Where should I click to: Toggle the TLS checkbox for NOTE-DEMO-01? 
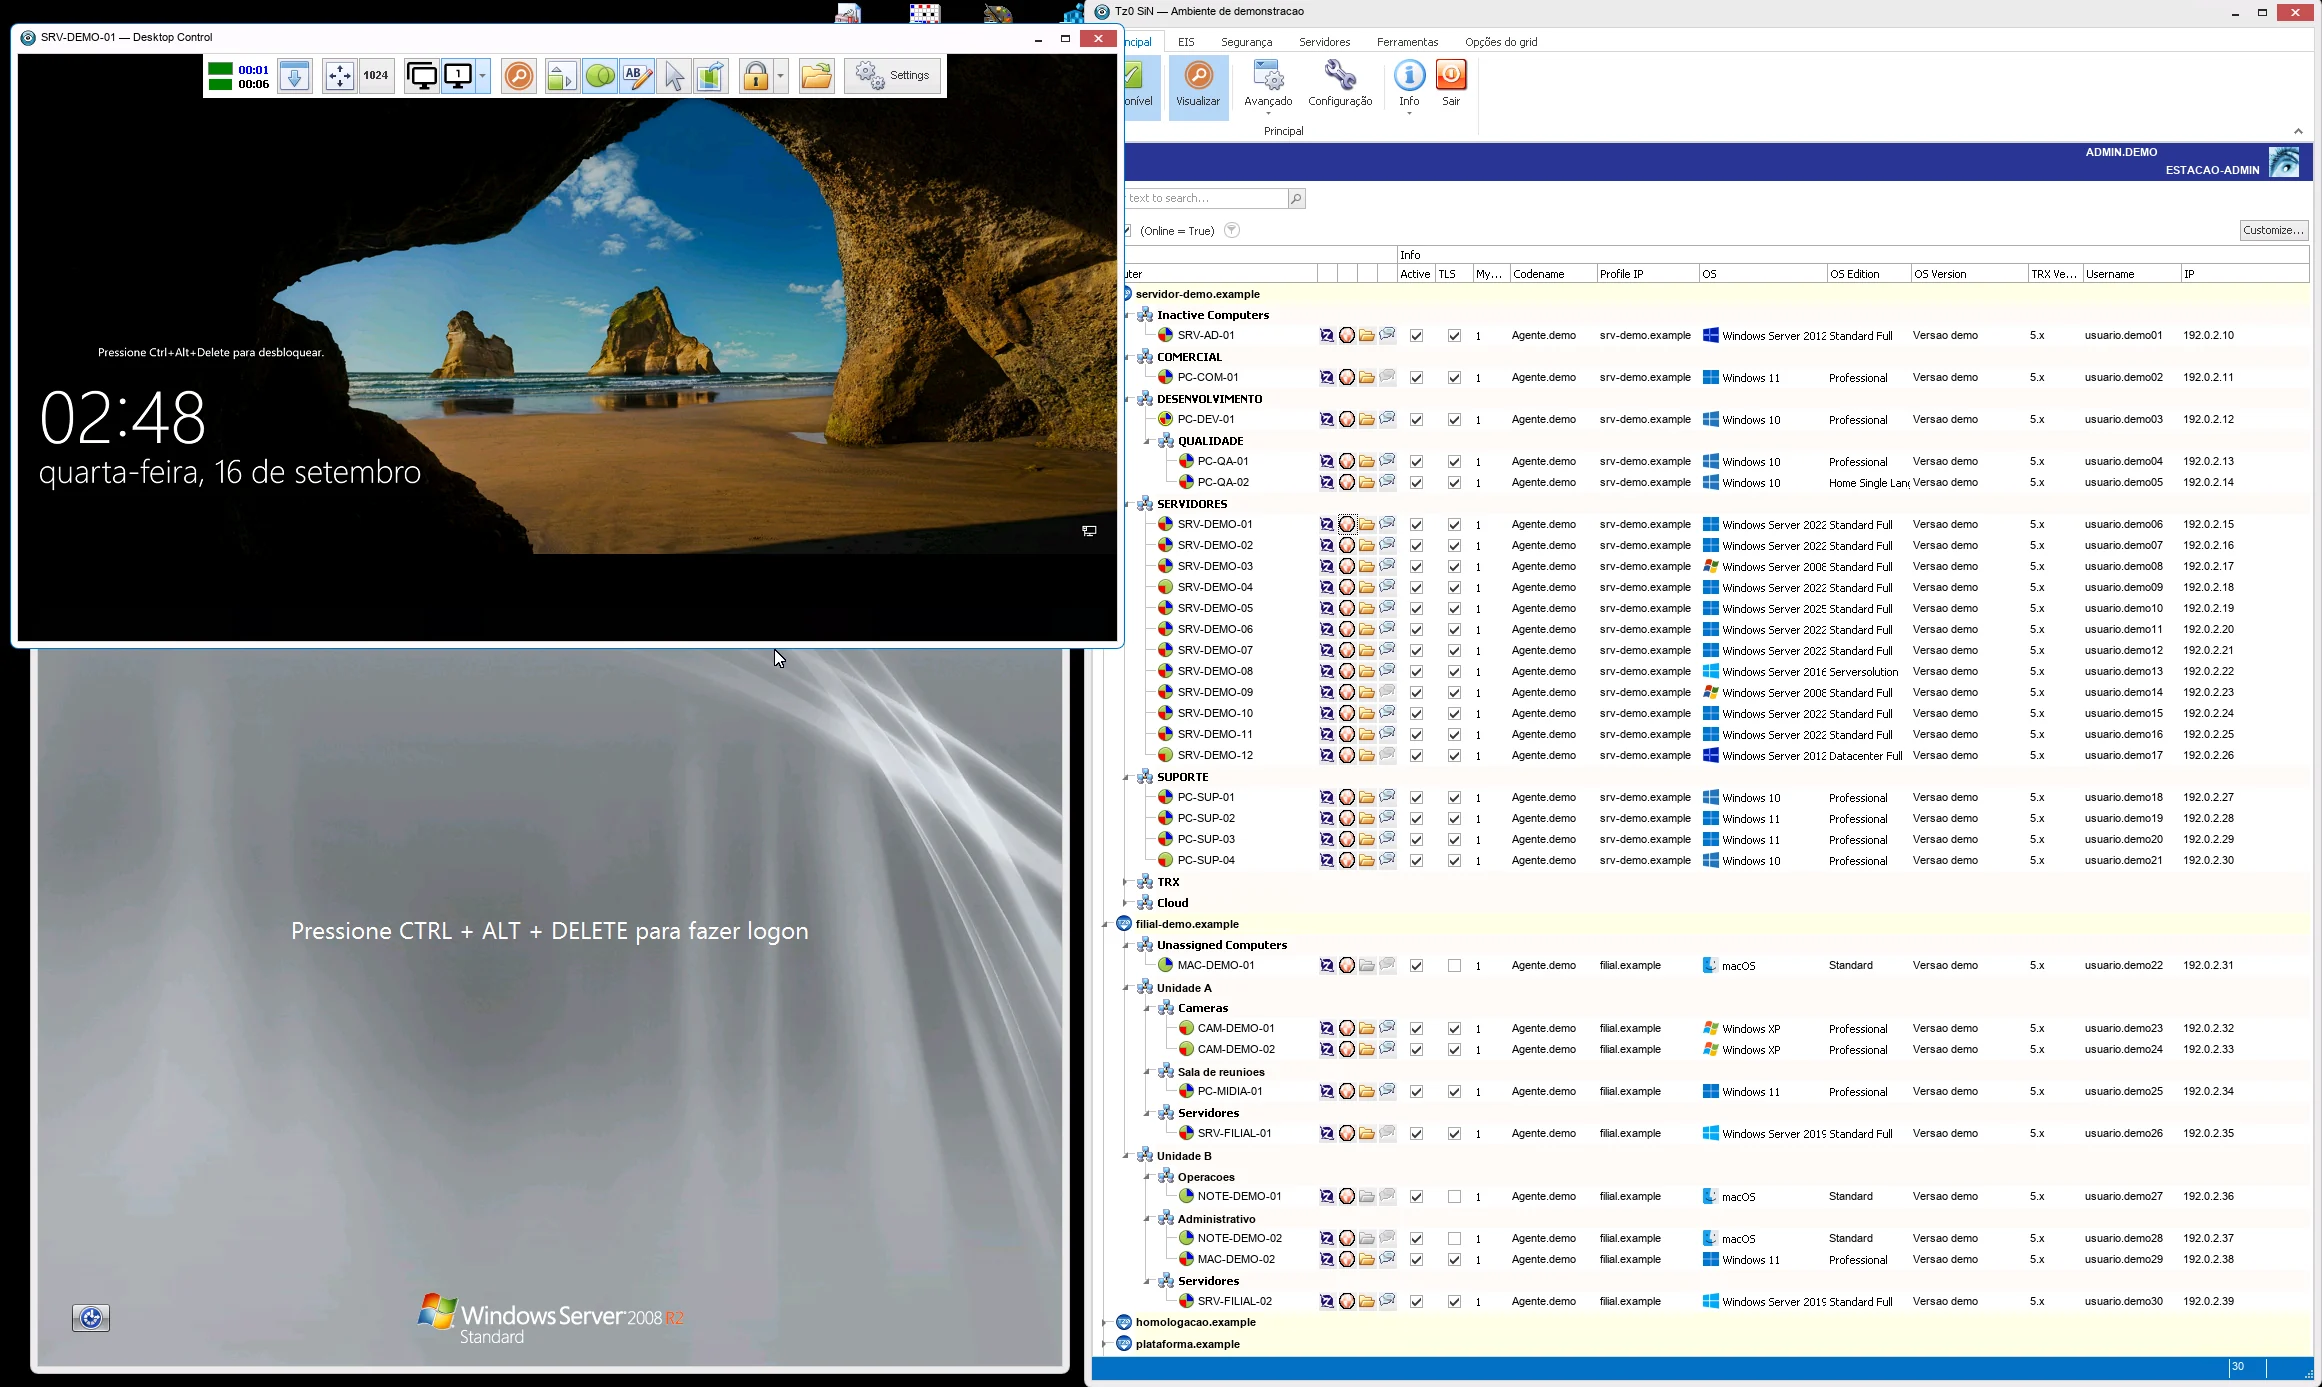pos(1454,1197)
